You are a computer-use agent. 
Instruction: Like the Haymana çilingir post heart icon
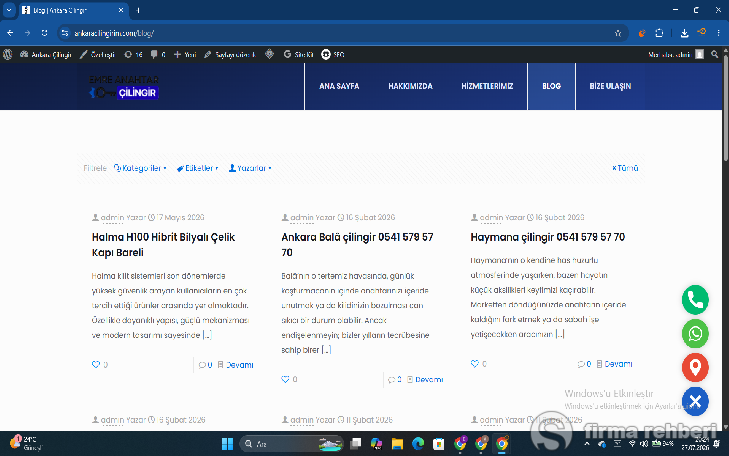pyautogui.click(x=475, y=363)
